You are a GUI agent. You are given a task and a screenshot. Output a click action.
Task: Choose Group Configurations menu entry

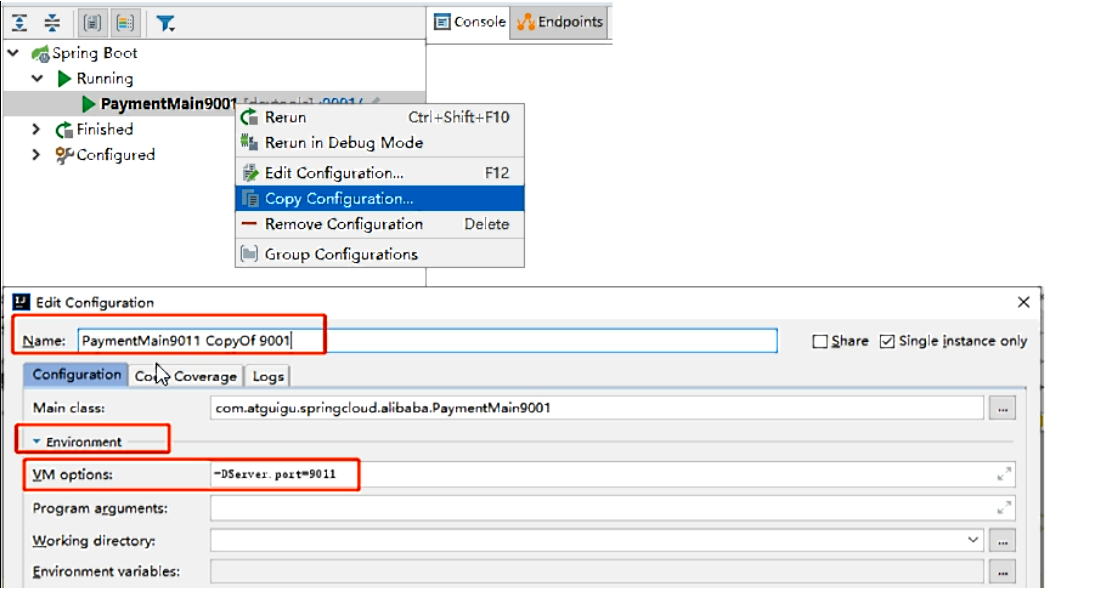pyautogui.click(x=380, y=254)
